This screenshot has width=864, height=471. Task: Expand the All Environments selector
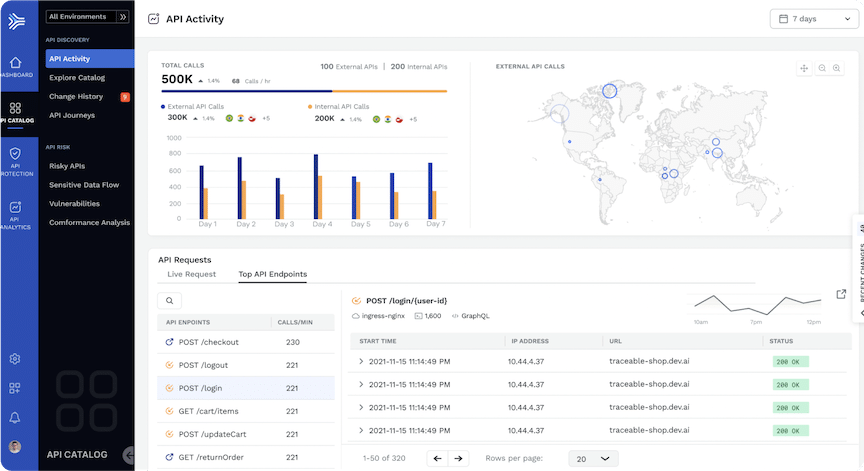pyautogui.click(x=88, y=17)
